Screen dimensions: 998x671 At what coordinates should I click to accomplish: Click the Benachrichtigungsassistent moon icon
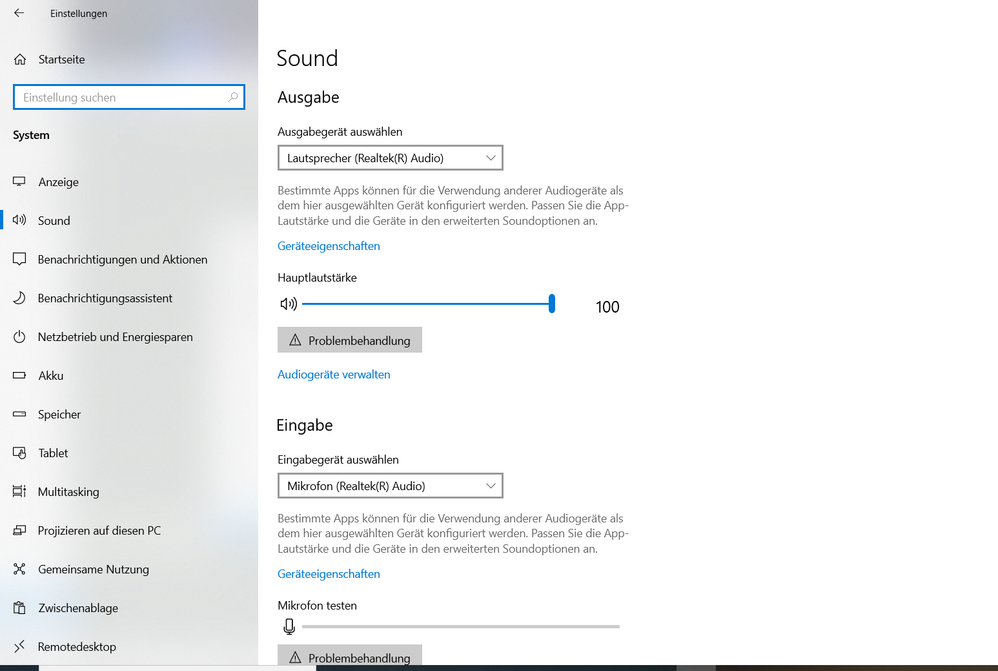point(18,298)
